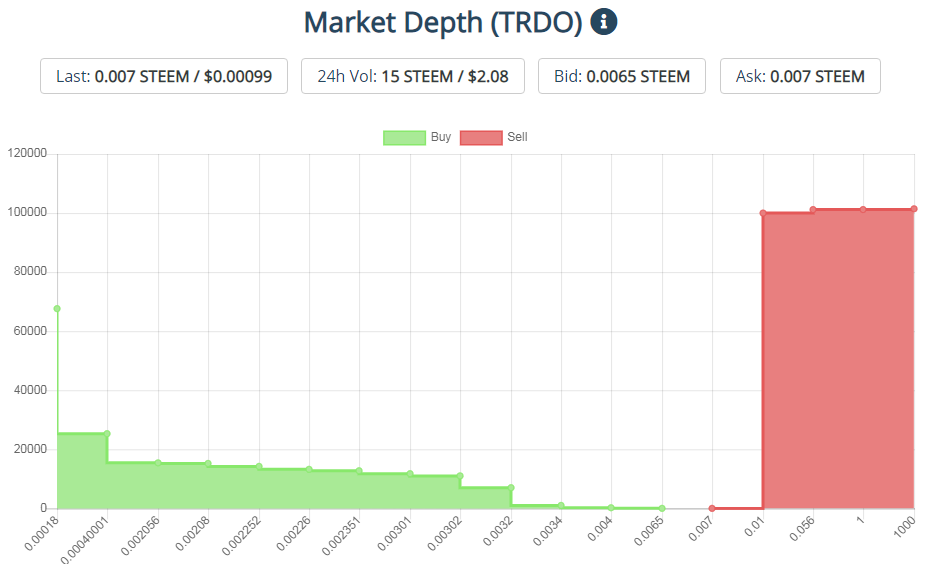Click the y-axis label 120000
Viewport: 933px width, 564px height.
[x=27, y=153]
